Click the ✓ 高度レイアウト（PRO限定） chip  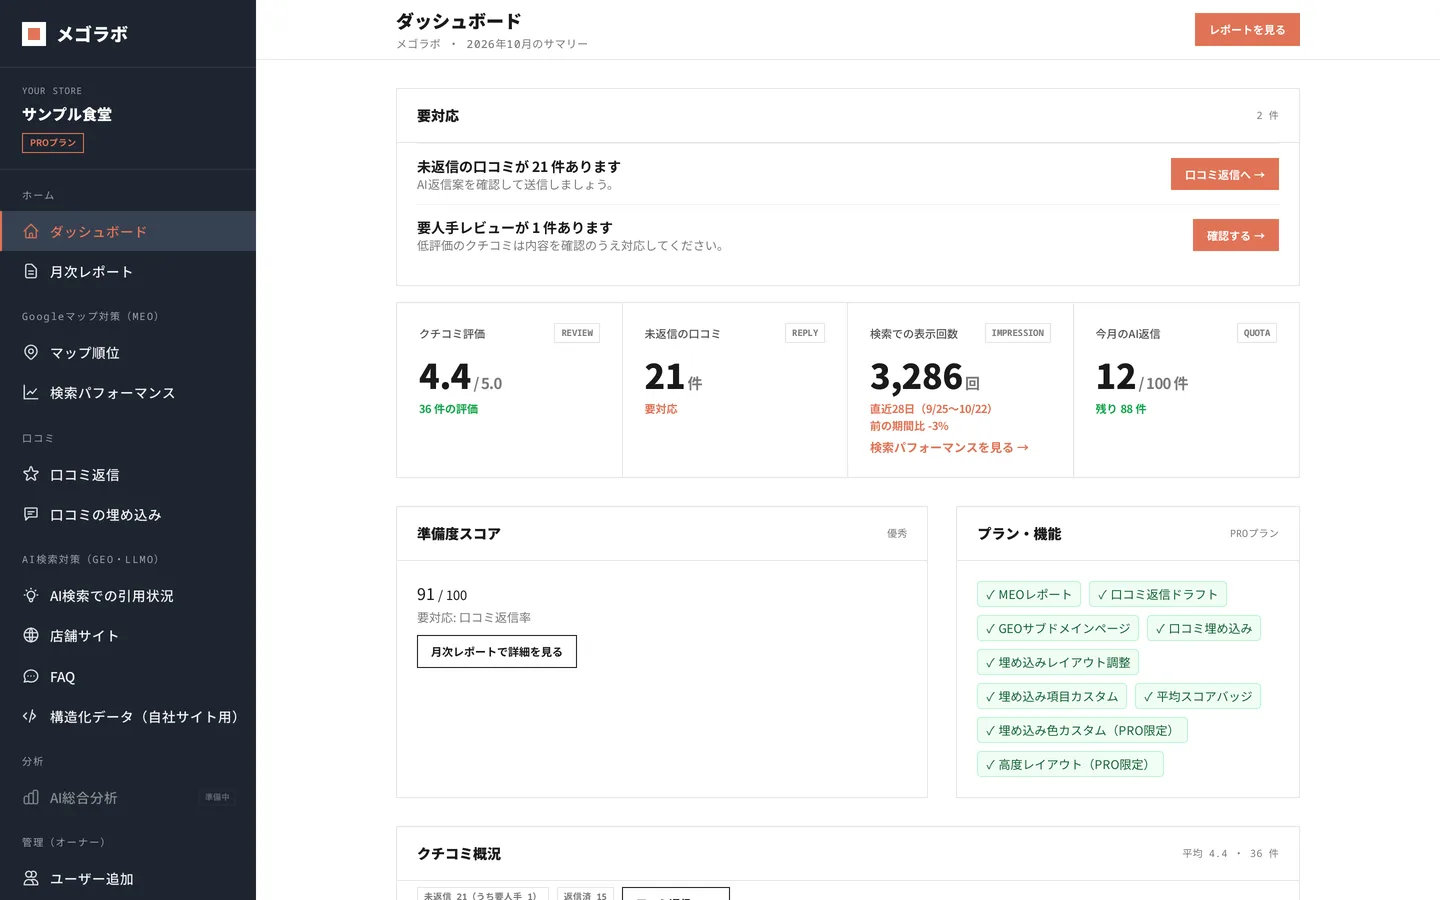click(x=1070, y=764)
